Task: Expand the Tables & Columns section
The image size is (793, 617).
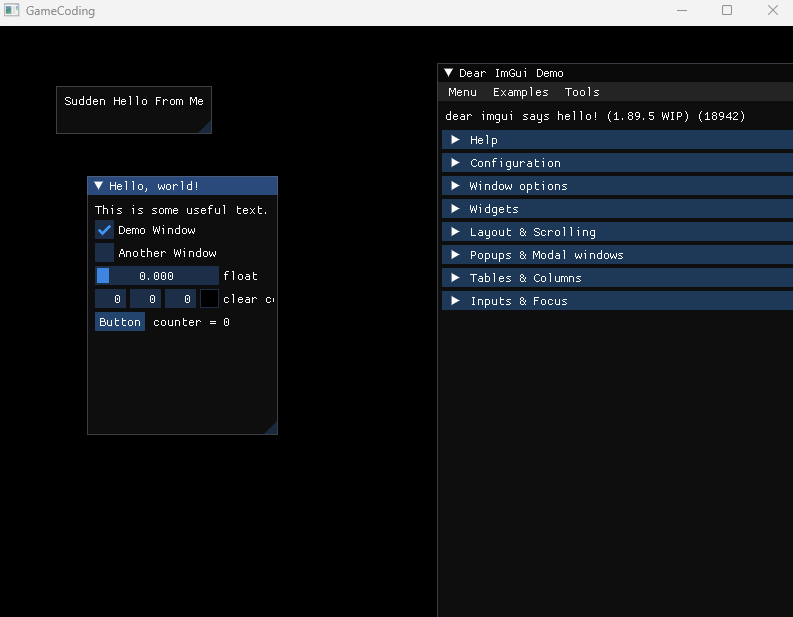Action: click(618, 278)
